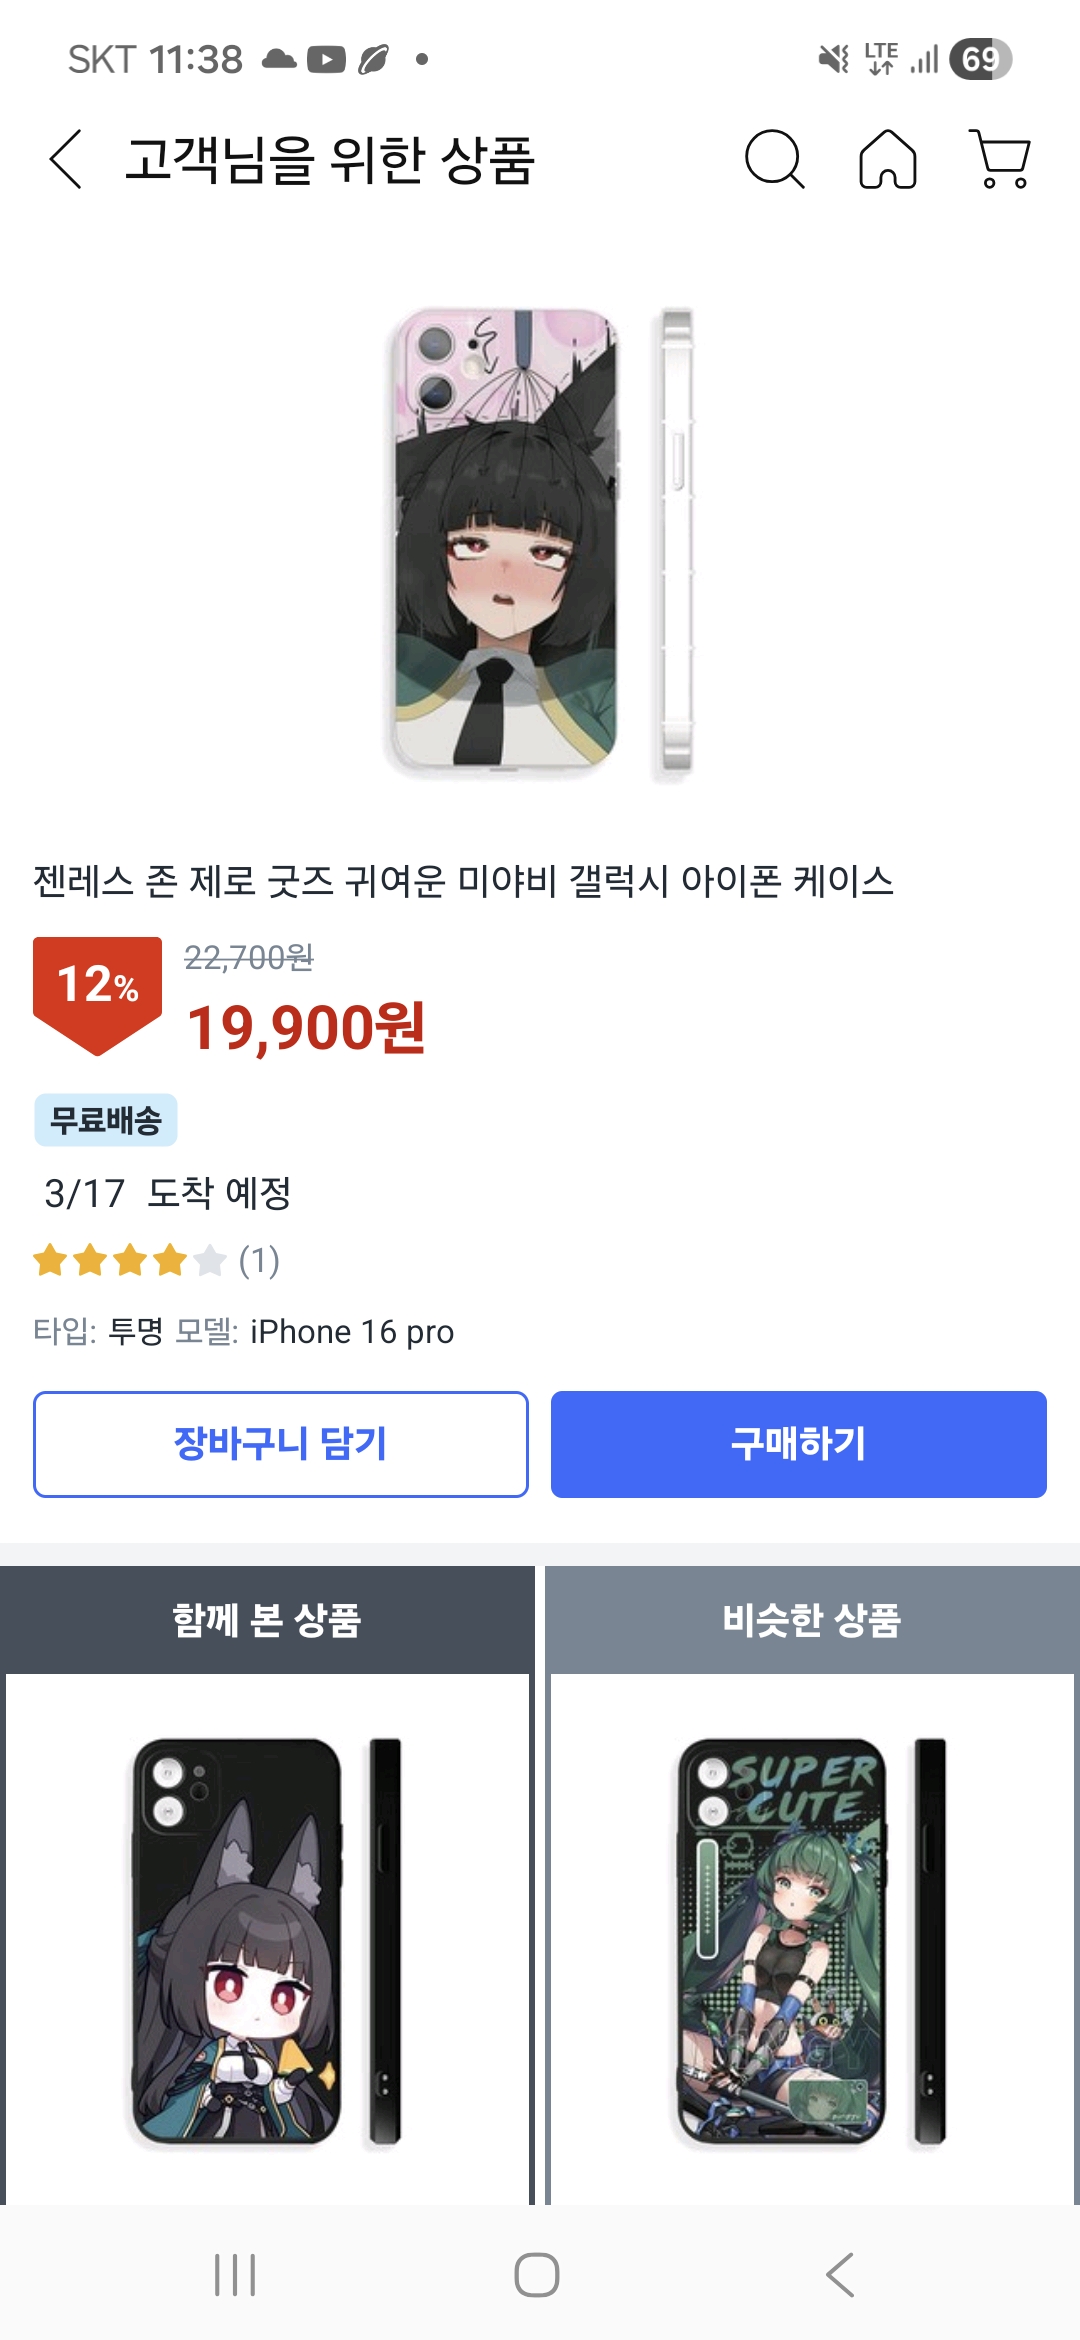The width and height of the screenshot is (1080, 2340).
Task: Open the shopping cart icon
Action: pyautogui.click(x=1001, y=160)
